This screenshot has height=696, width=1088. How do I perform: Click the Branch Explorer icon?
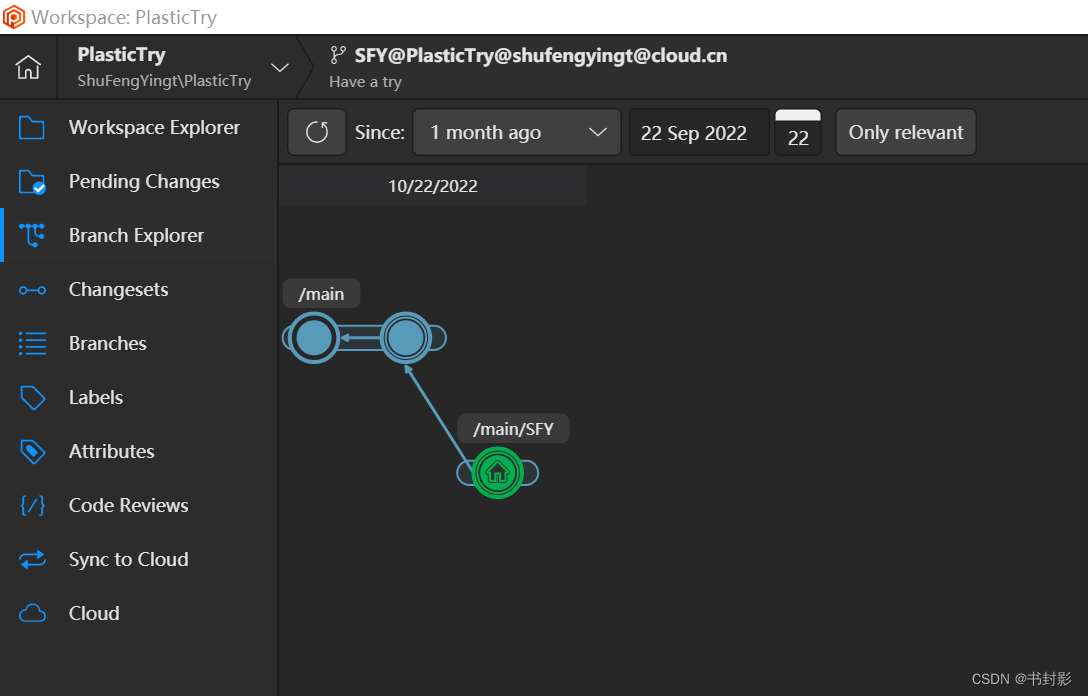coord(32,235)
